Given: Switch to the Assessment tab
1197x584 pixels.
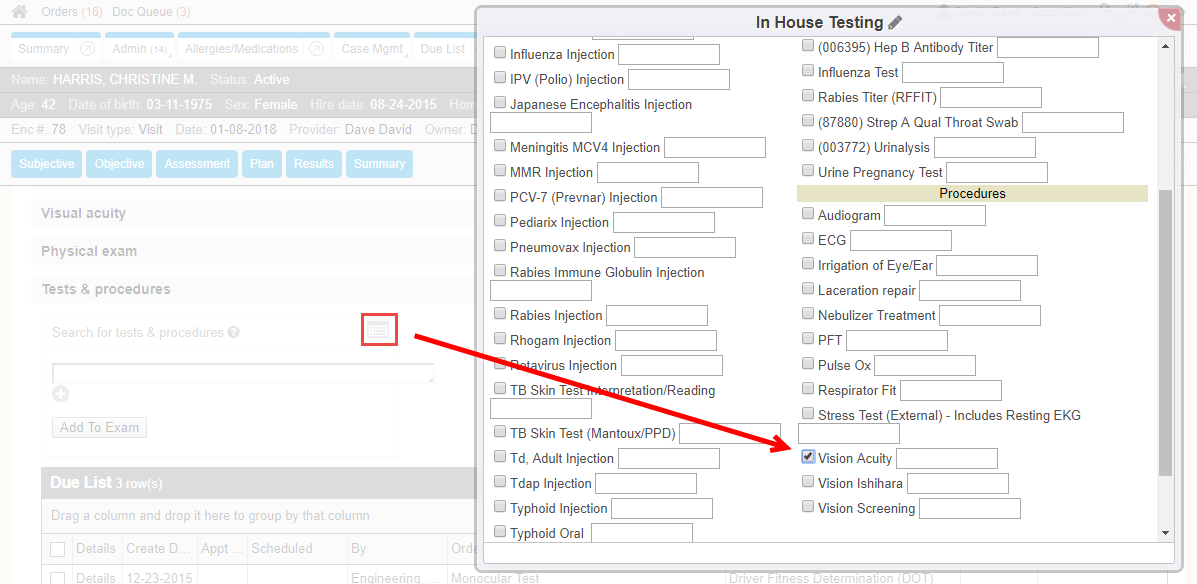Looking at the screenshot, I should pyautogui.click(x=197, y=164).
